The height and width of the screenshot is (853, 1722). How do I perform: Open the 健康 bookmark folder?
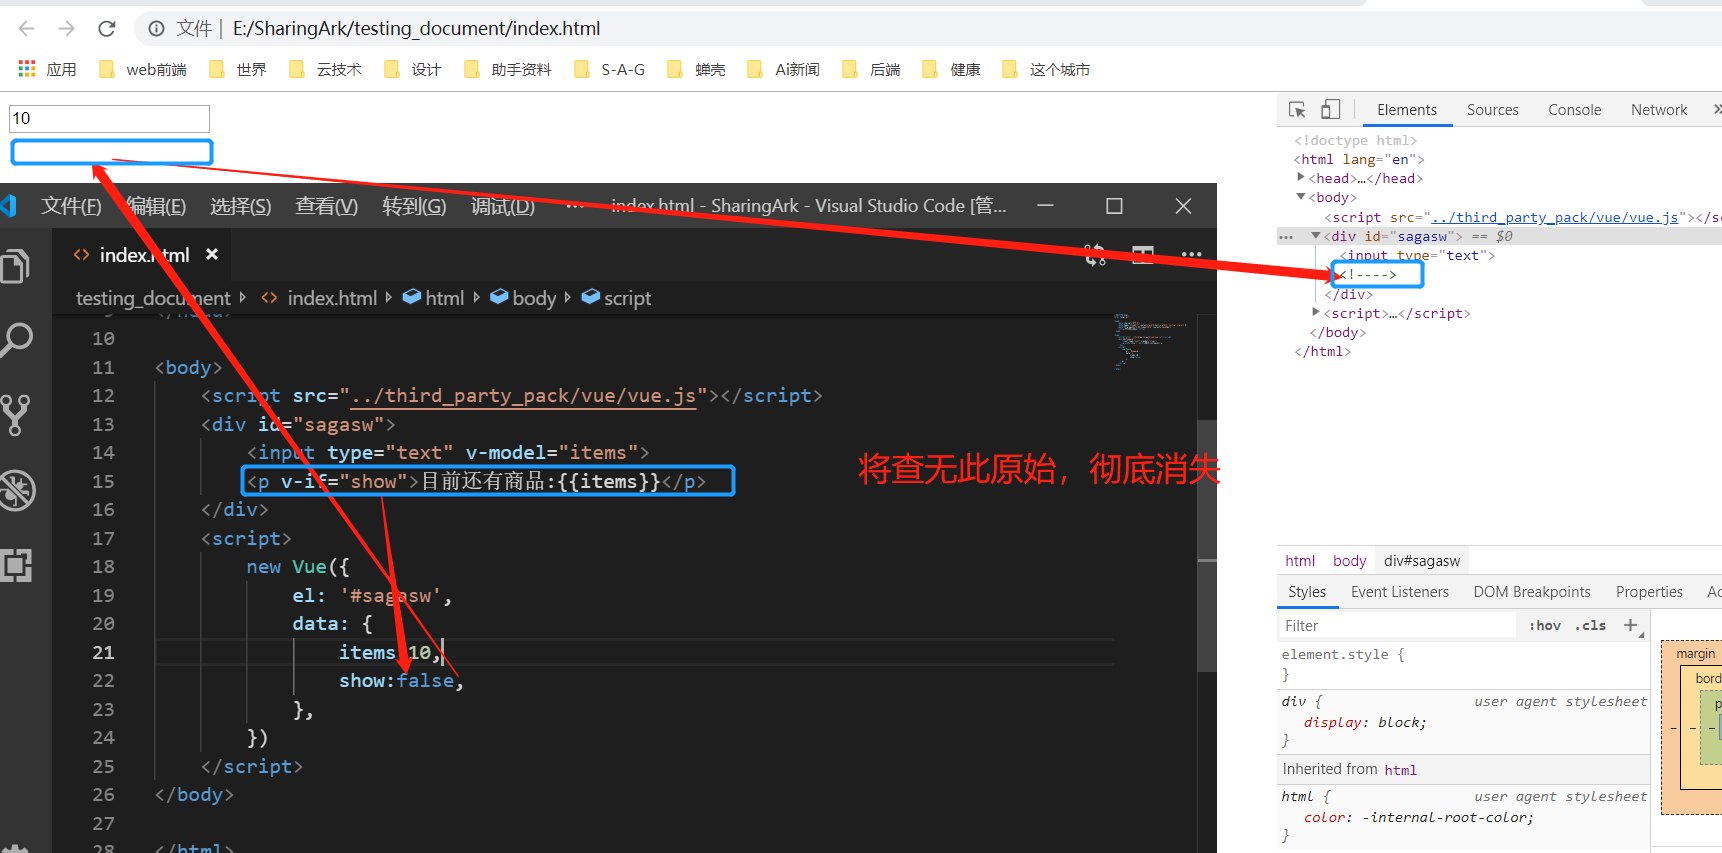[x=951, y=69]
